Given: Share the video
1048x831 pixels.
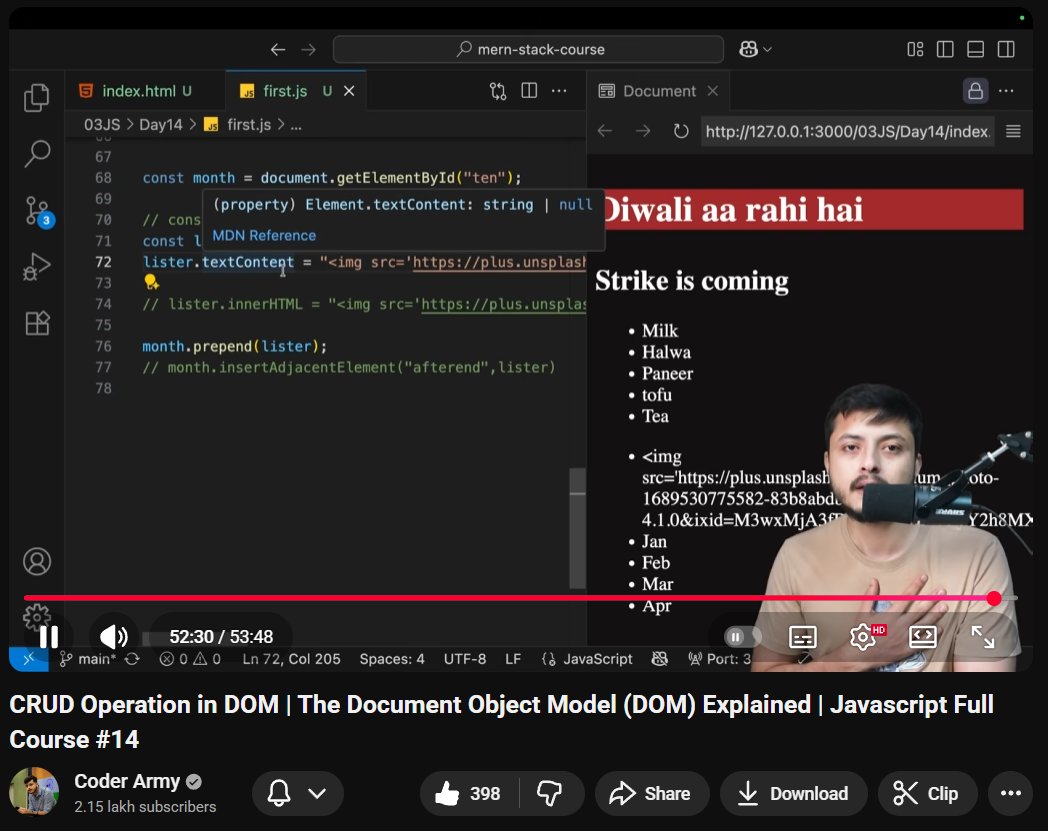Looking at the screenshot, I should tap(650, 794).
